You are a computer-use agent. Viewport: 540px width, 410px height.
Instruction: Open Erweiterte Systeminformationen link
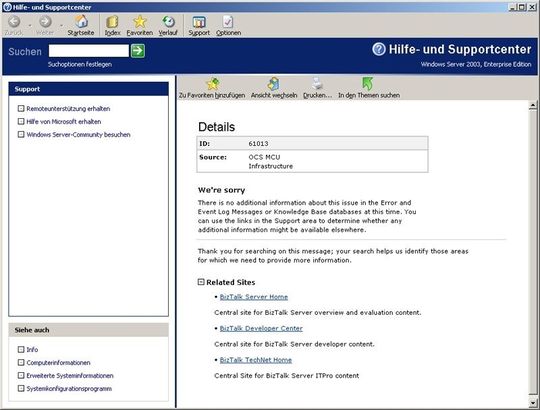pyautogui.click(x=70, y=376)
